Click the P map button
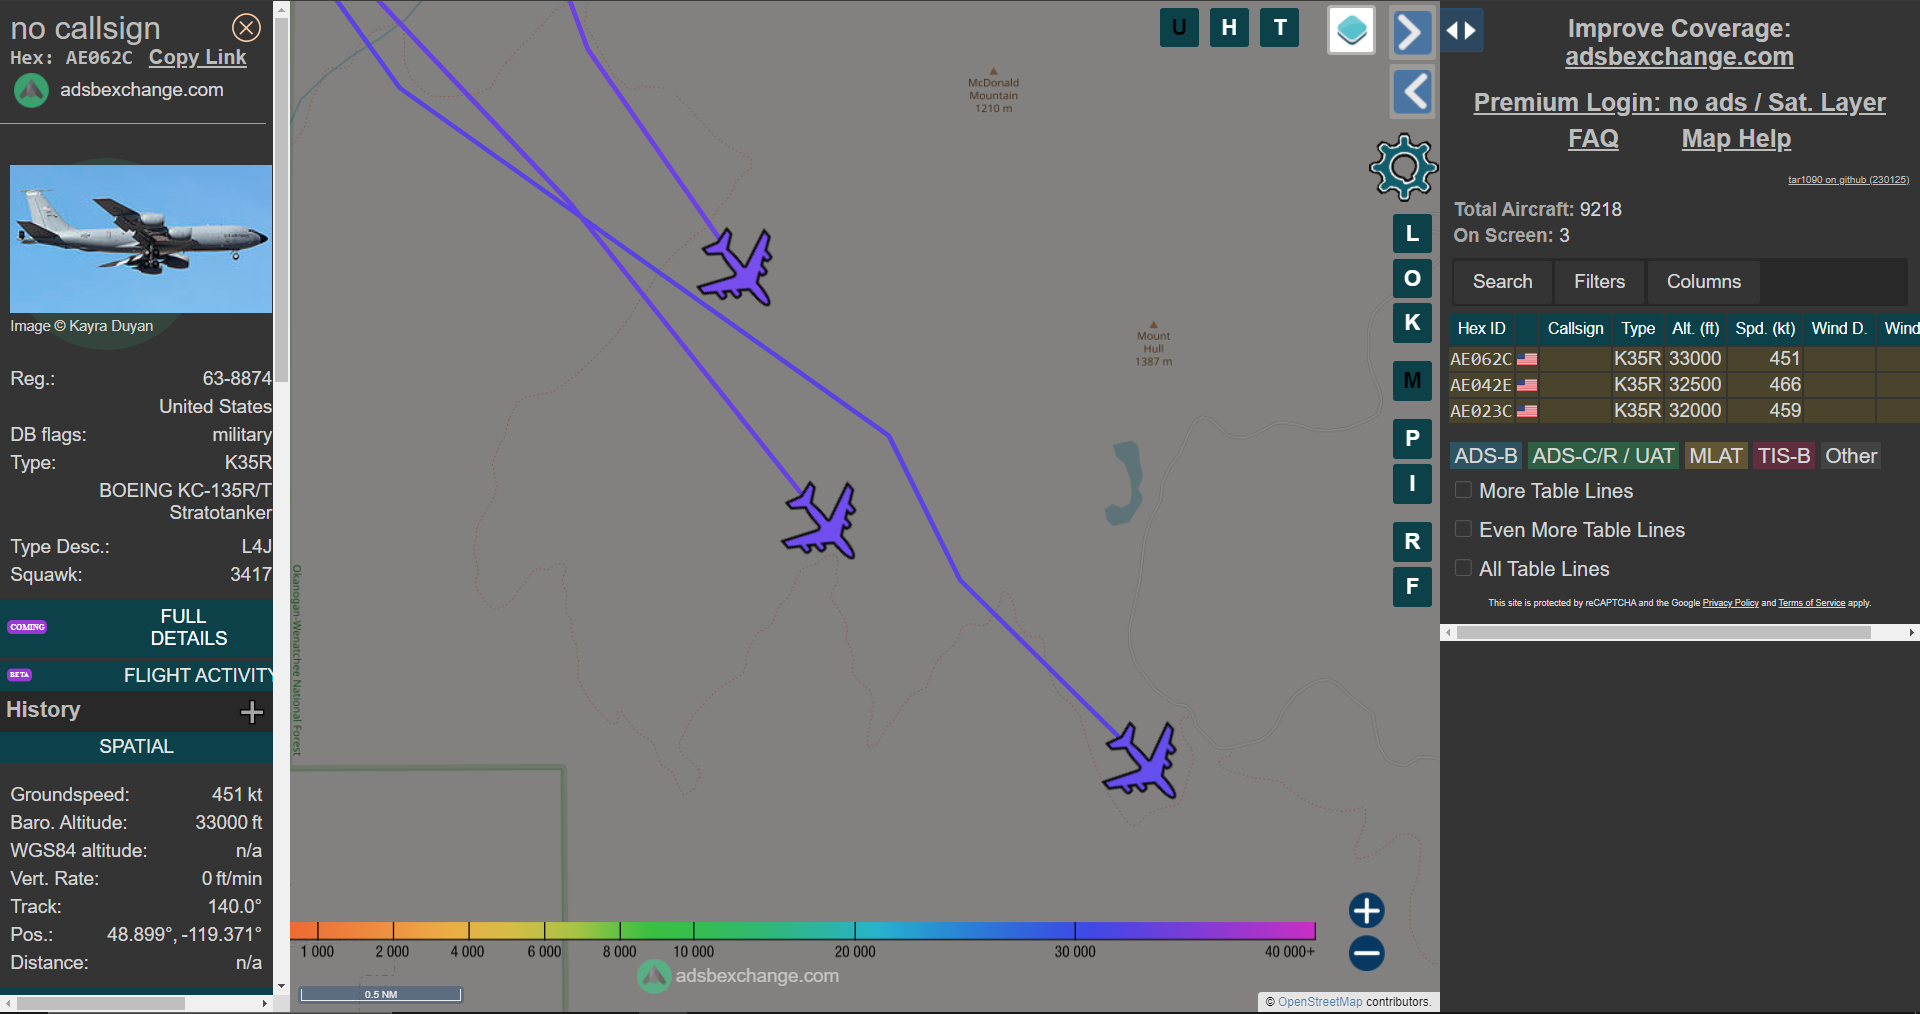 point(1412,438)
